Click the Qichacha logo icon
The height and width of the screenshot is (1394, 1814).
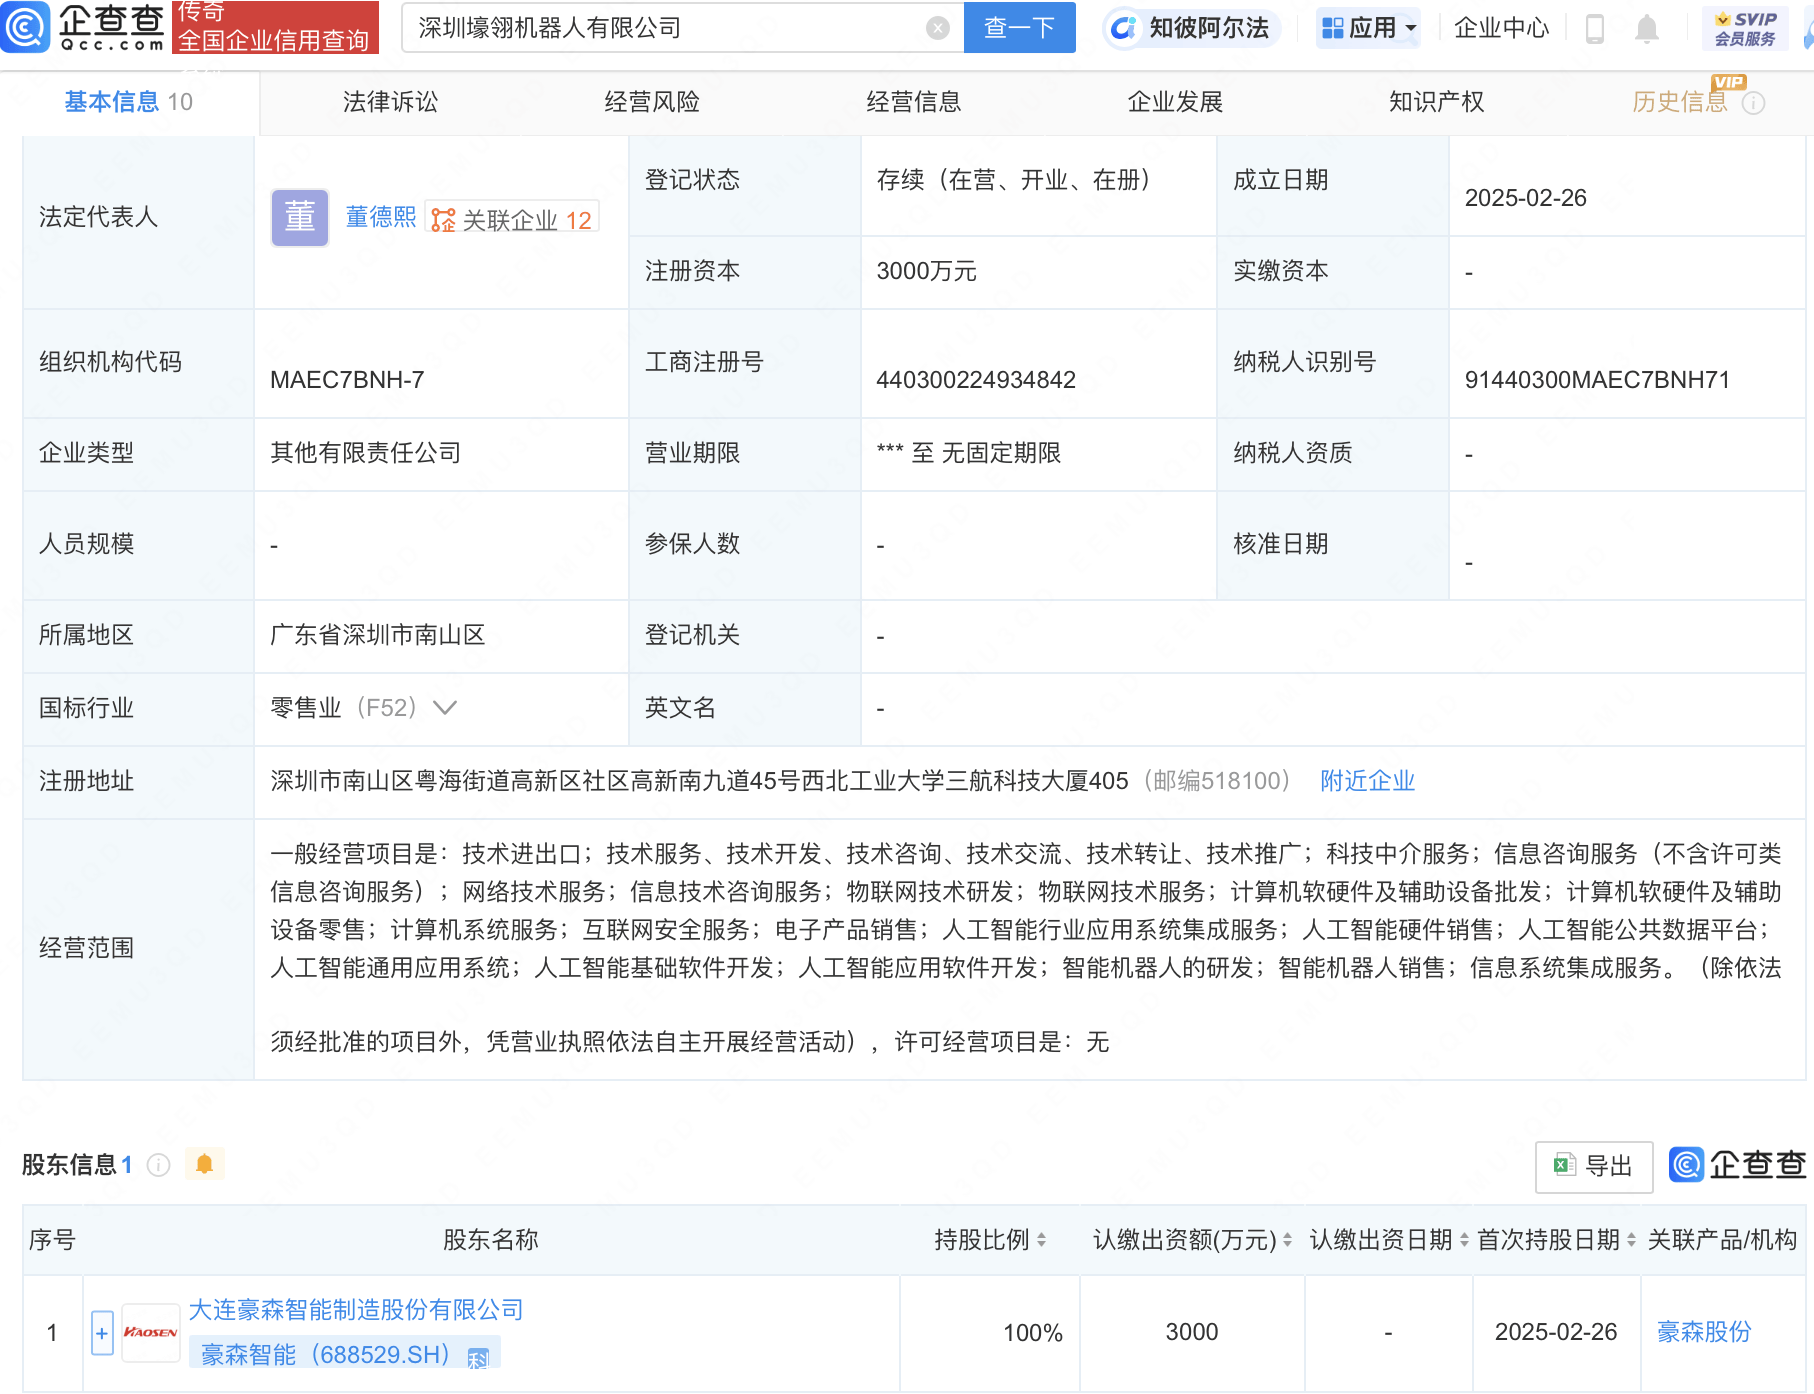pyautogui.click(x=25, y=27)
